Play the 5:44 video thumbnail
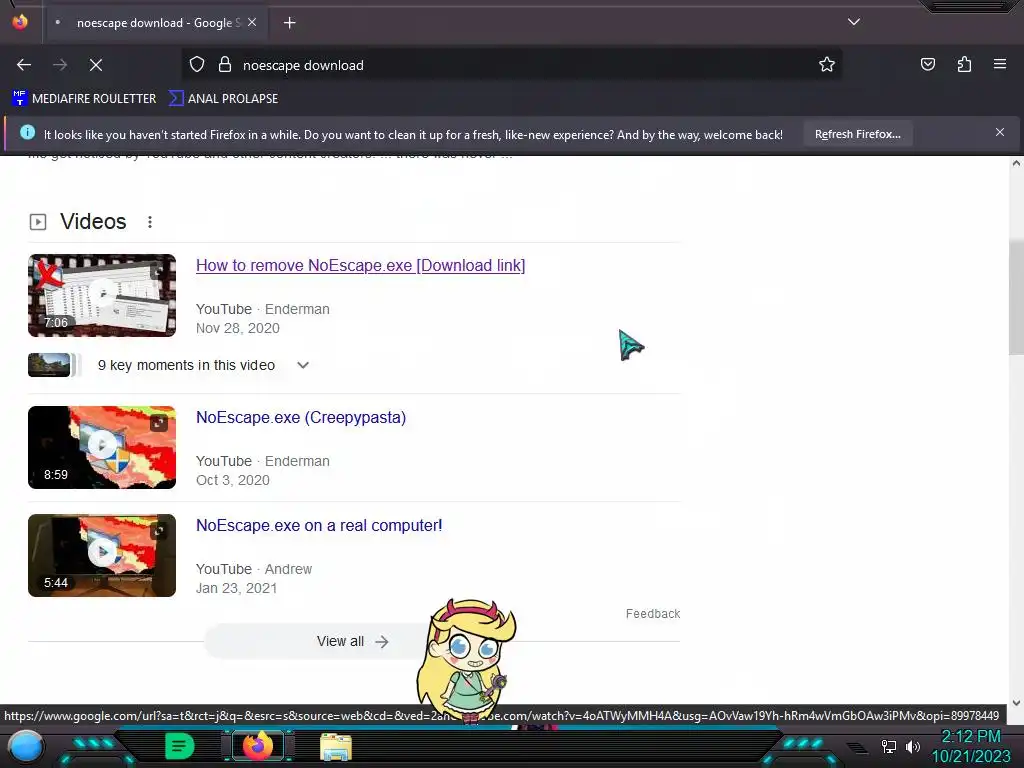The height and width of the screenshot is (768, 1024). 102,555
